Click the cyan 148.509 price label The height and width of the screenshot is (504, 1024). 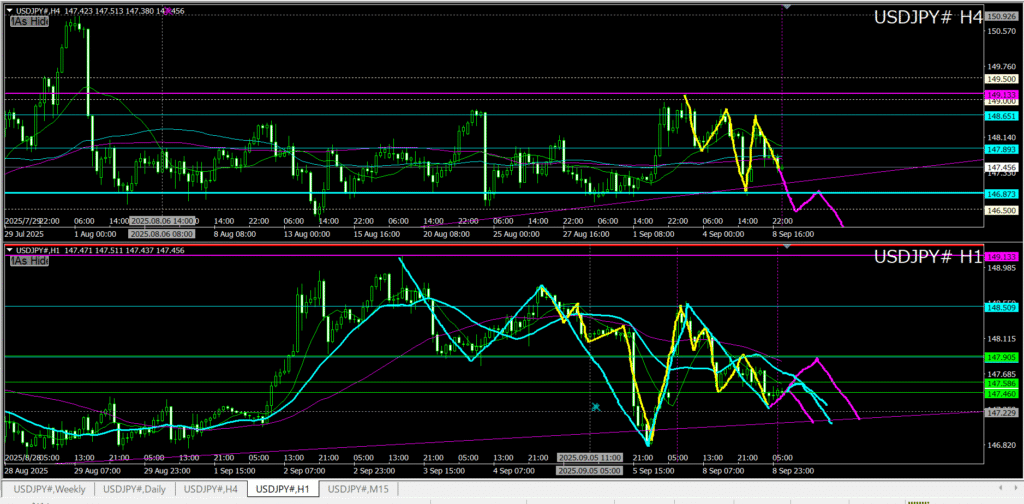1001,307
